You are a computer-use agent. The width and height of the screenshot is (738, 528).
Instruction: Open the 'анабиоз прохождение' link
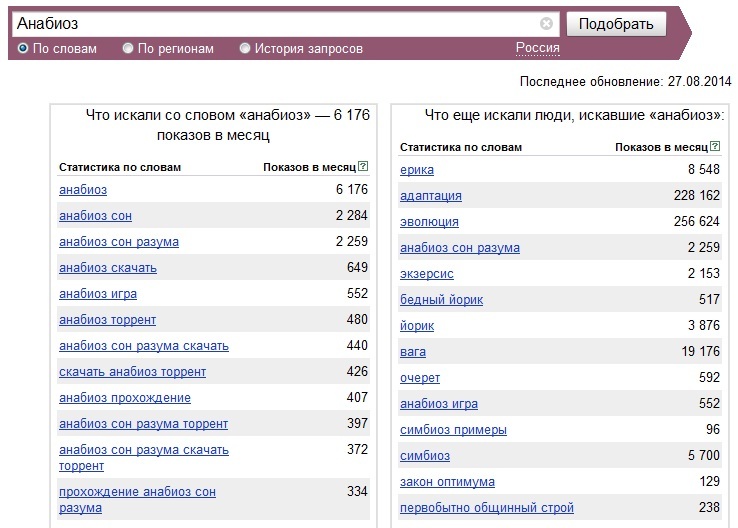(x=125, y=398)
